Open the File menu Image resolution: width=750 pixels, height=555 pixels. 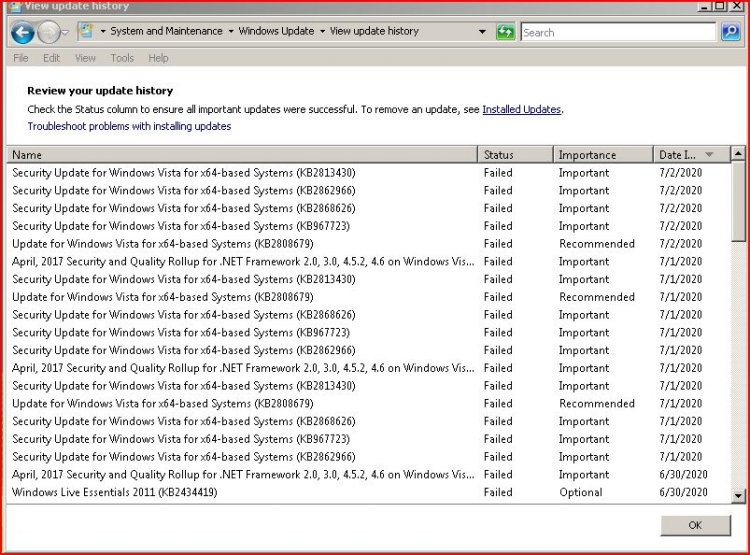(x=21, y=58)
